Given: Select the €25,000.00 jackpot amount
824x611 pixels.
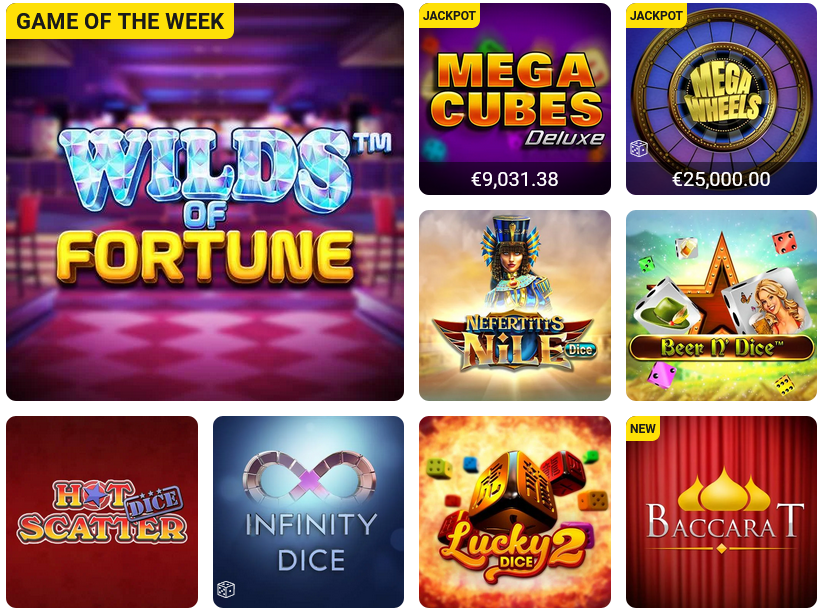Looking at the screenshot, I should (x=721, y=179).
